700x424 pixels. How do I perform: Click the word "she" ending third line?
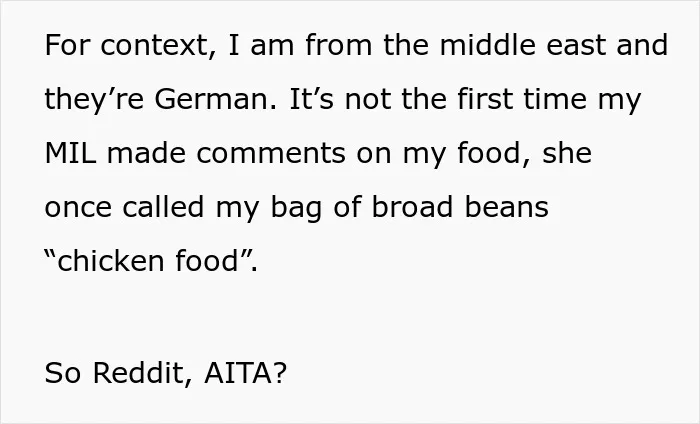567,153
